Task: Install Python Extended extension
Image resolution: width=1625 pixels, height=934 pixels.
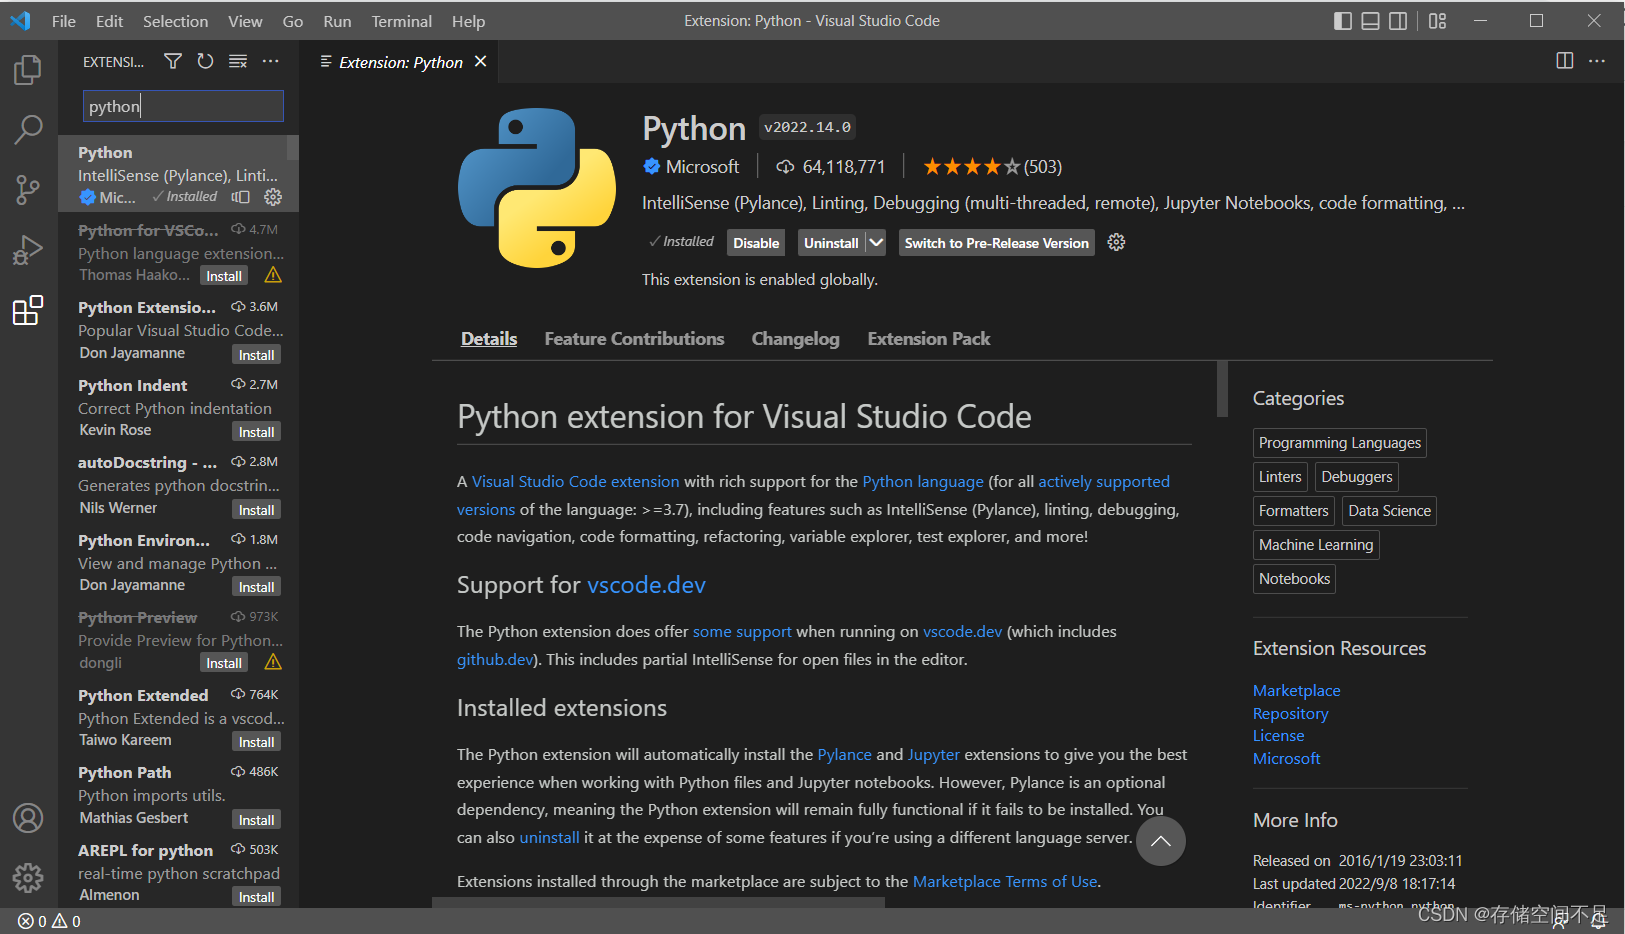Action: point(257,742)
